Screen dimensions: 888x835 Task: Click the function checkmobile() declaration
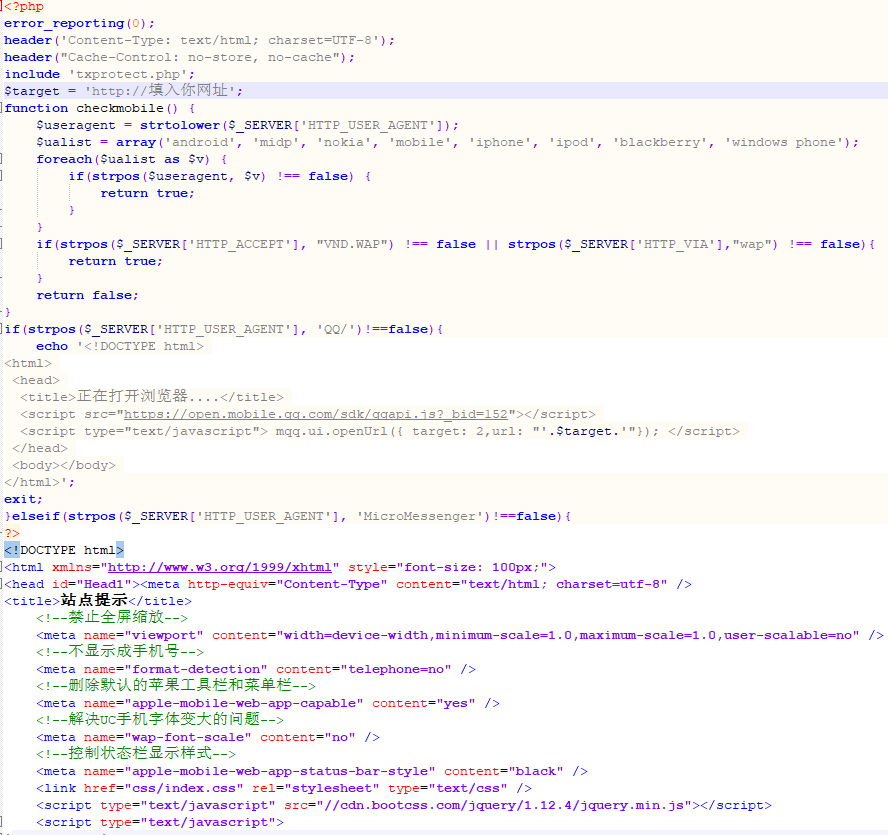pyautogui.click(x=100, y=109)
